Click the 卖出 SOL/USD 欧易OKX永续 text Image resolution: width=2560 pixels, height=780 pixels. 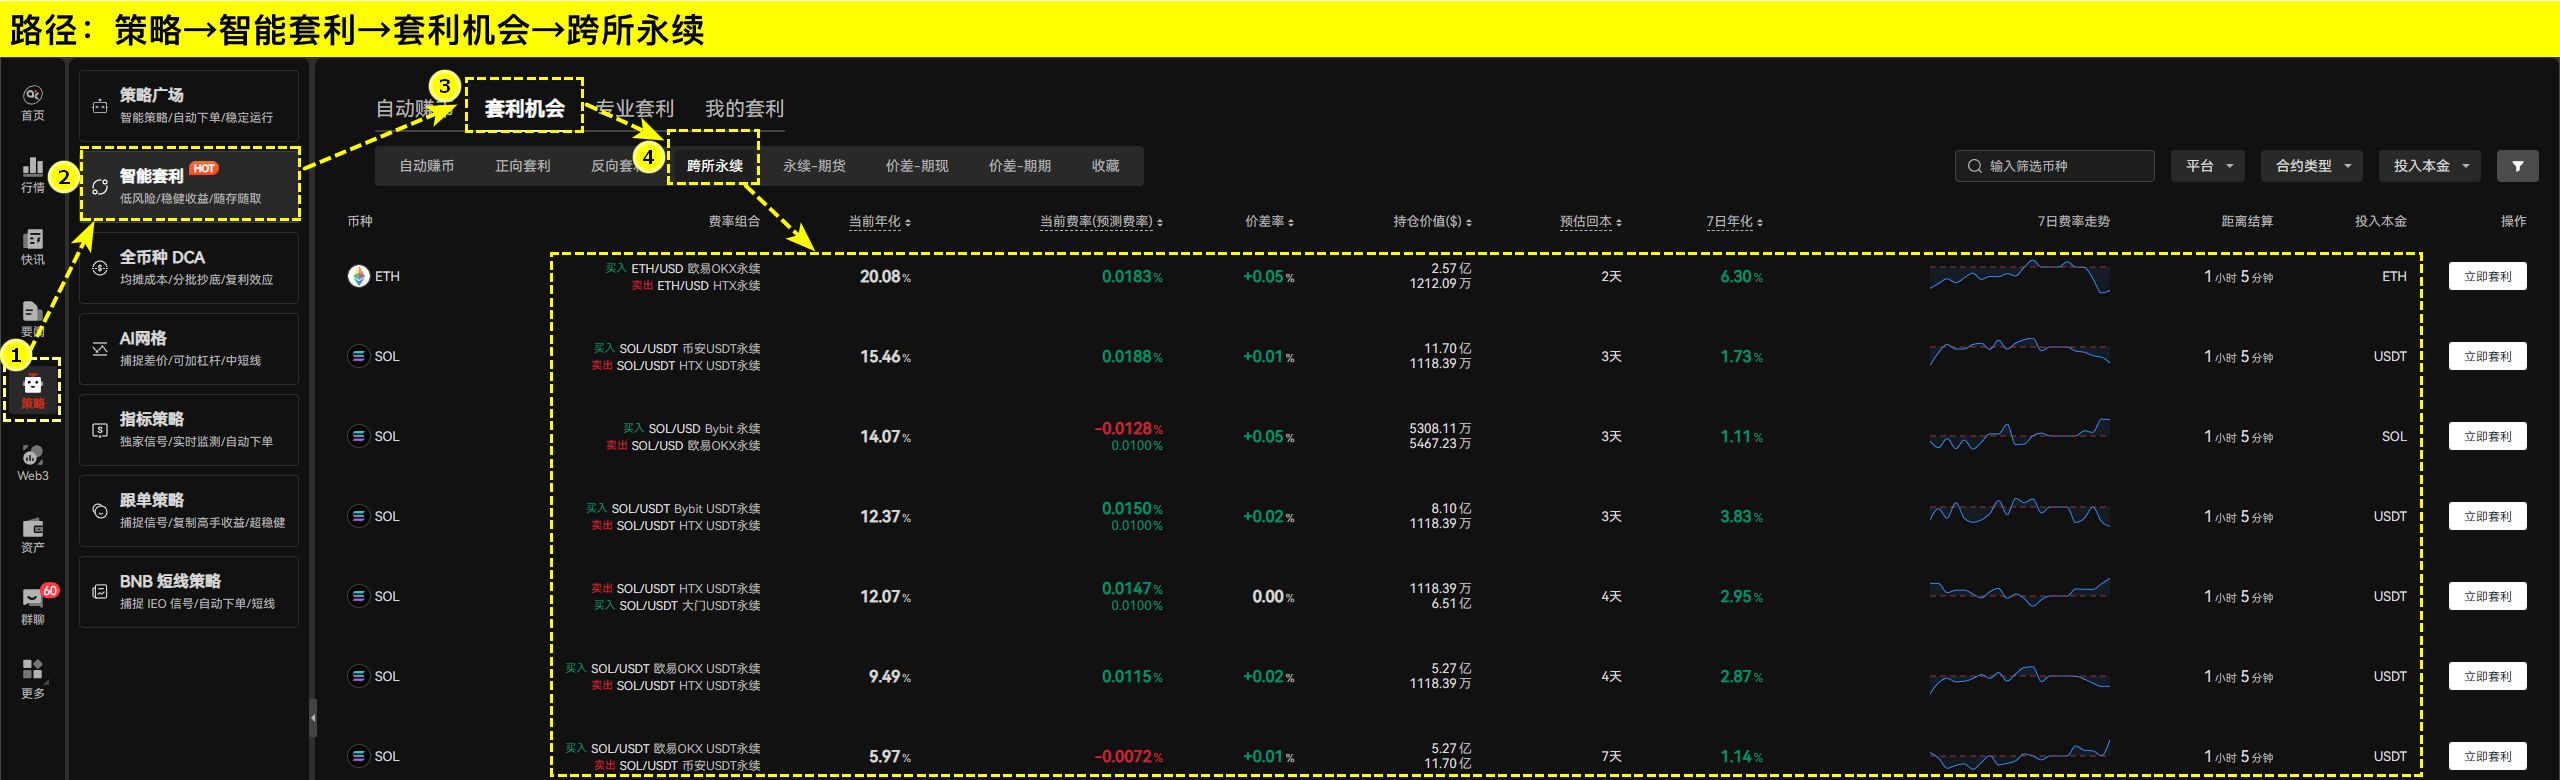[x=683, y=445]
